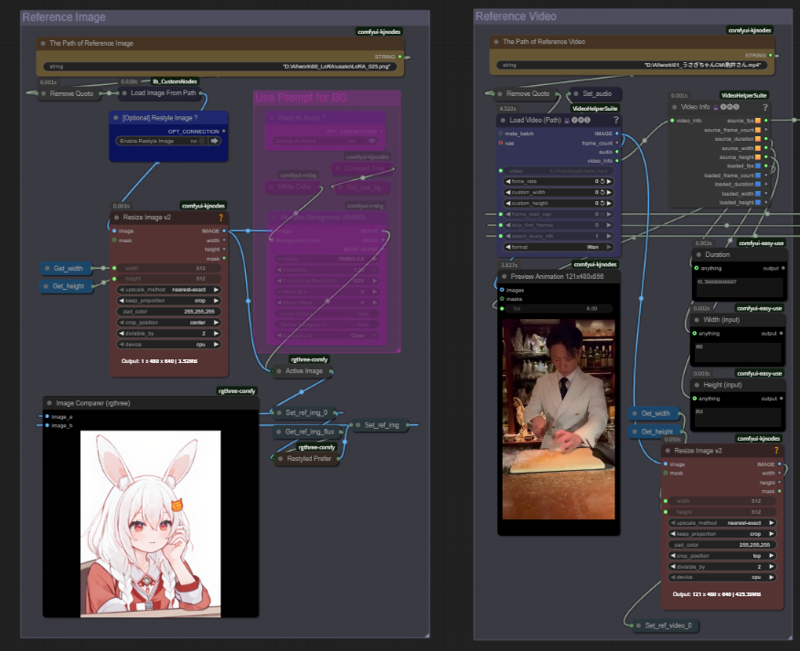Select The Path of Reference Video node title

543,42
